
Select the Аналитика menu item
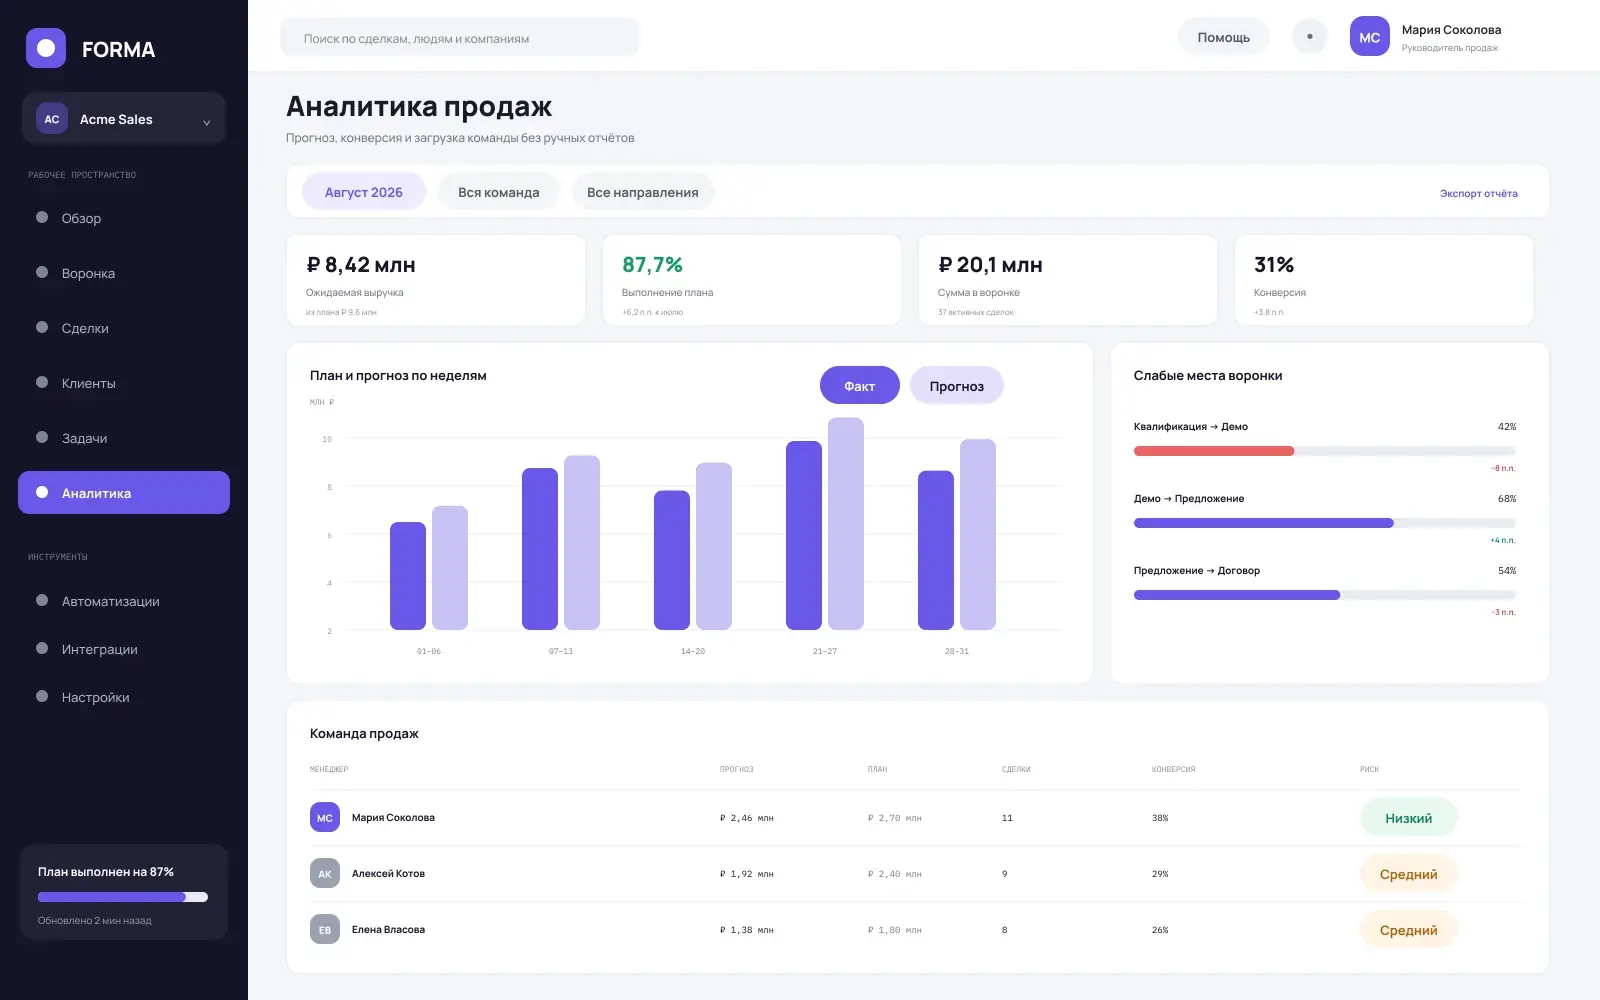pyautogui.click(x=124, y=493)
